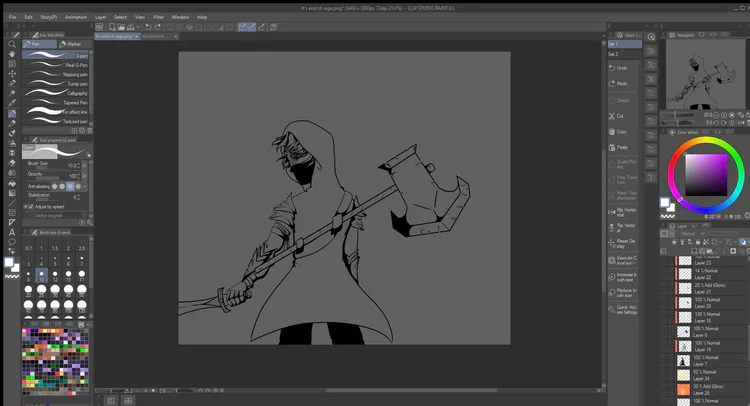Image resolution: width=750 pixels, height=406 pixels.
Task: Open CLIP STUDIO launcher icon in toolbar
Action: (x=99, y=27)
